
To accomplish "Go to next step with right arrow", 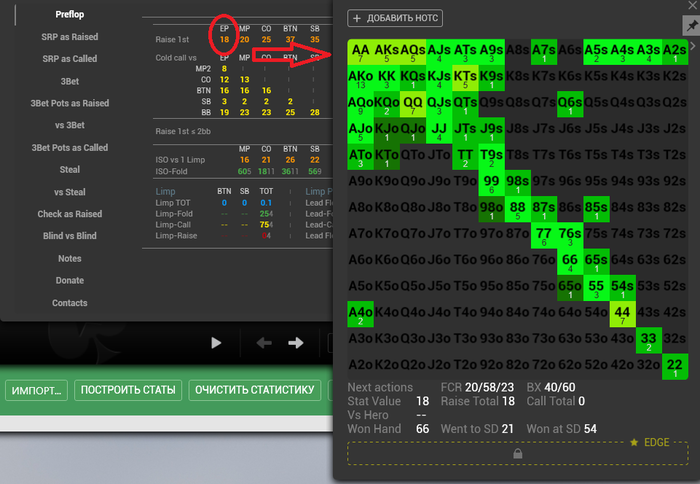I will 296,343.
